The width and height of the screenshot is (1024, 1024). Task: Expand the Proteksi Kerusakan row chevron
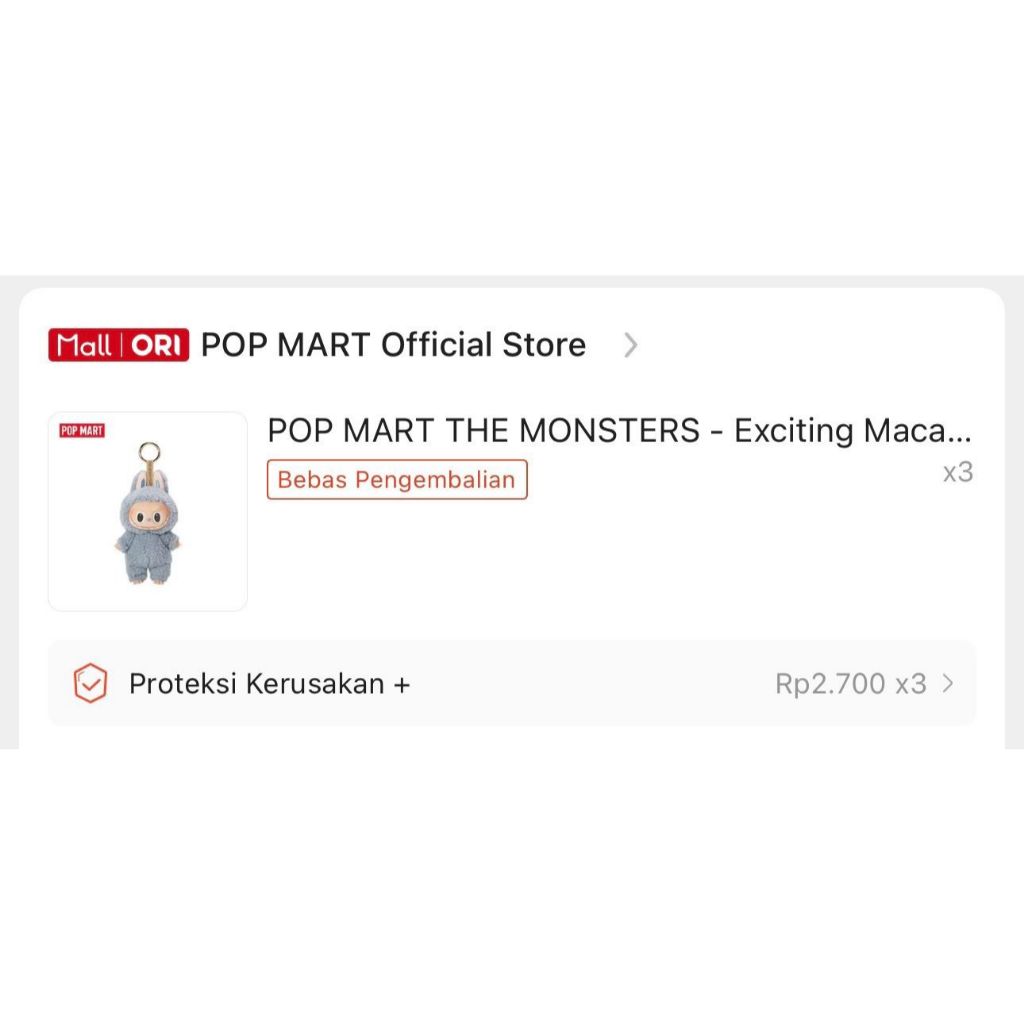(x=948, y=684)
